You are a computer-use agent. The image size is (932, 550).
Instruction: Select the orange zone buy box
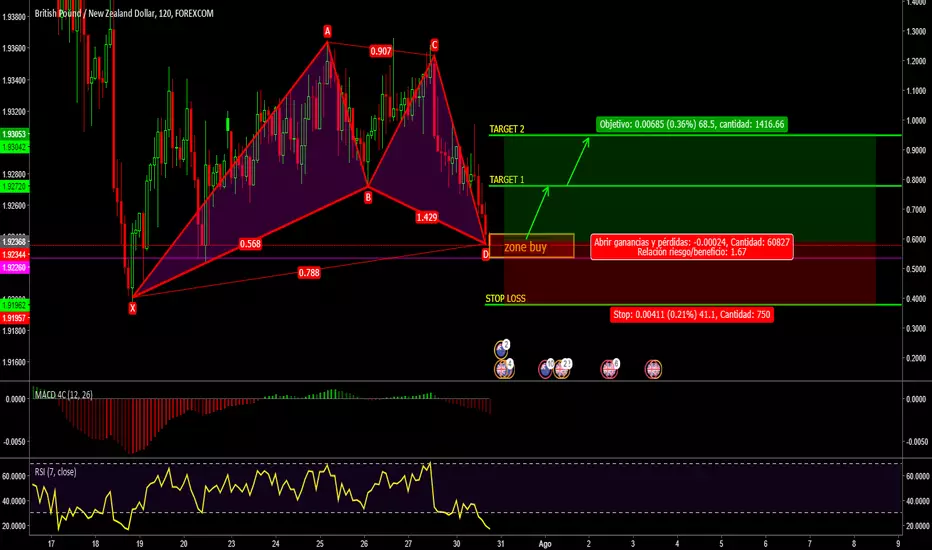pos(531,246)
